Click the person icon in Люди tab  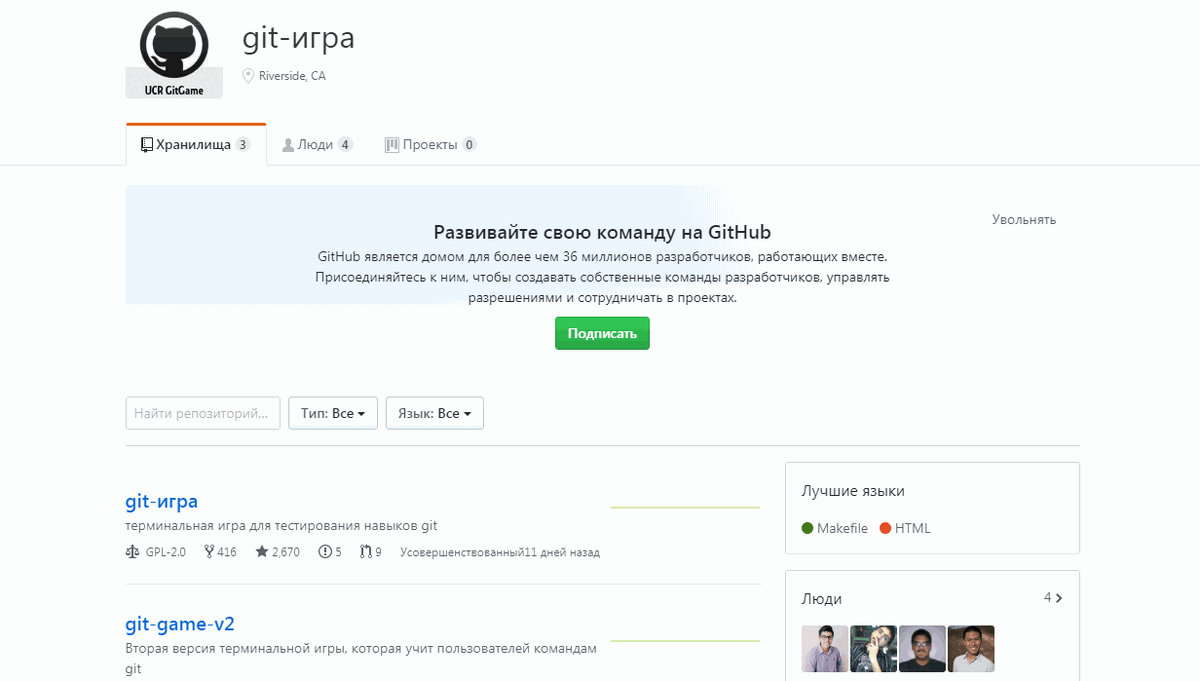(x=287, y=145)
